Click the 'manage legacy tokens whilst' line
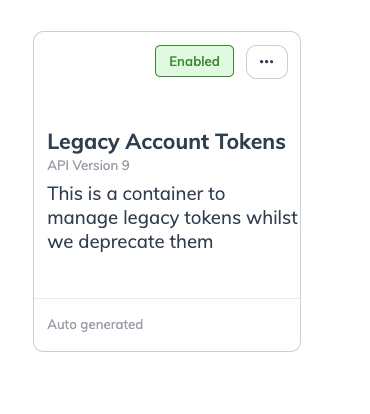Screen dimensions: 370x414 click(x=173, y=219)
